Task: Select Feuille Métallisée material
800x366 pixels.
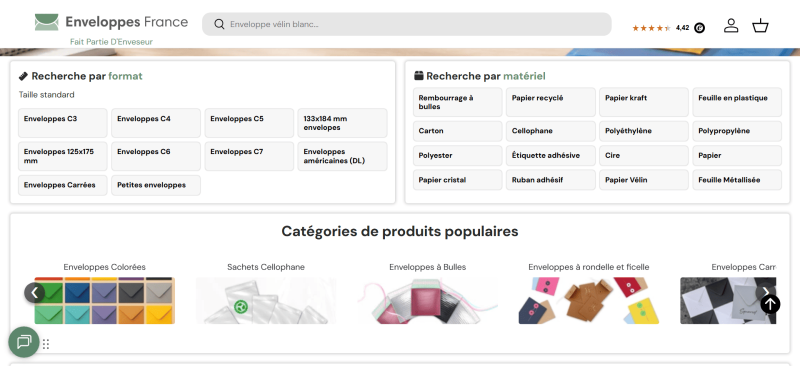Action: (x=737, y=180)
